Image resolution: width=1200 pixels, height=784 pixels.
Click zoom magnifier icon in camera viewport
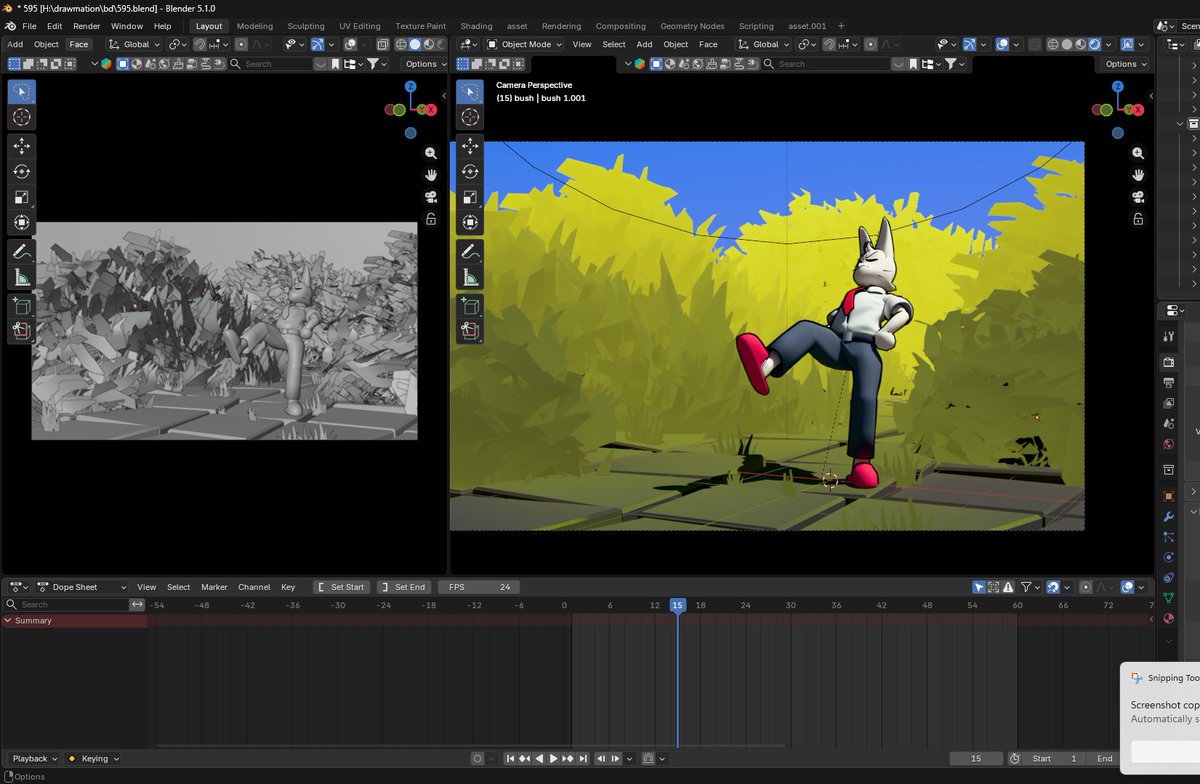click(1138, 153)
